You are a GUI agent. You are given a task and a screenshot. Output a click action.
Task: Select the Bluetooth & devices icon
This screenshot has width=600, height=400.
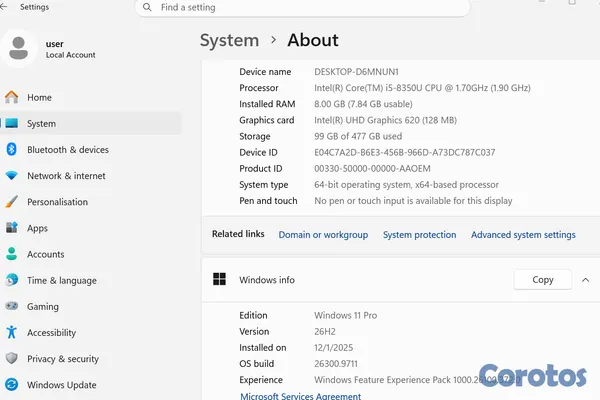[x=11, y=149]
